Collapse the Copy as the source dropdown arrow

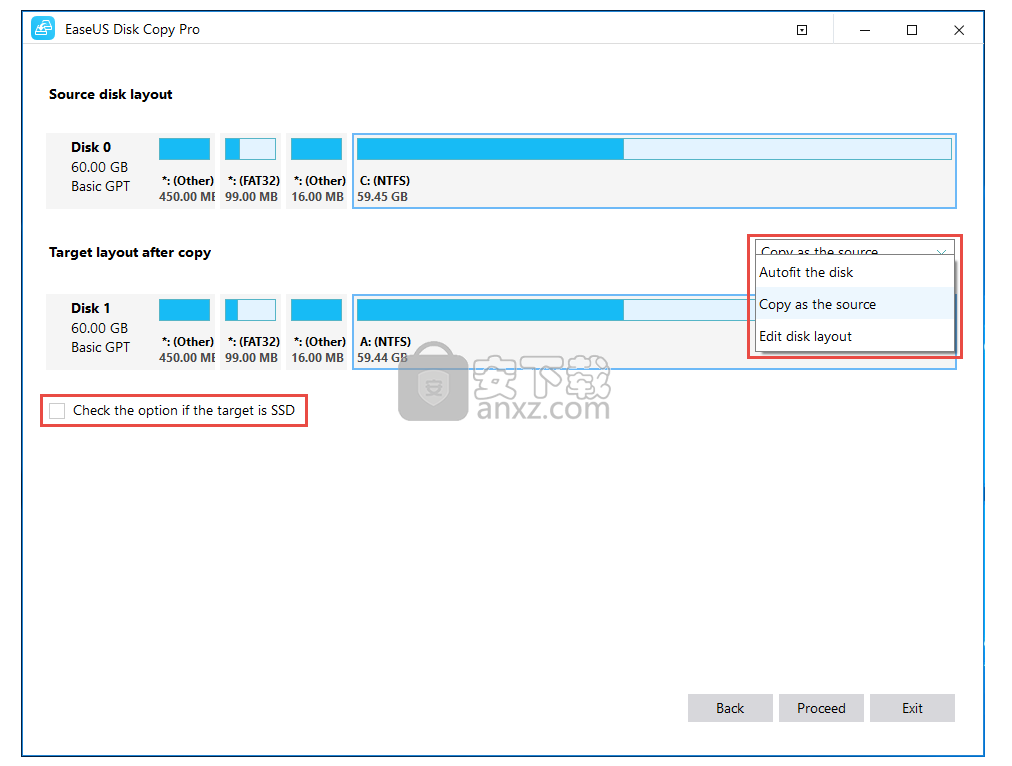click(941, 250)
